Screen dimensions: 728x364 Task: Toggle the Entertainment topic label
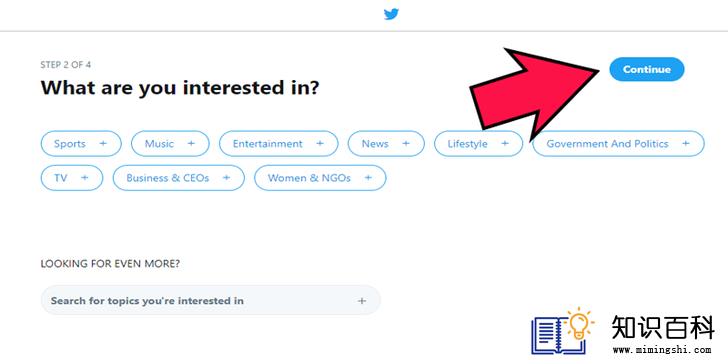pos(267,143)
